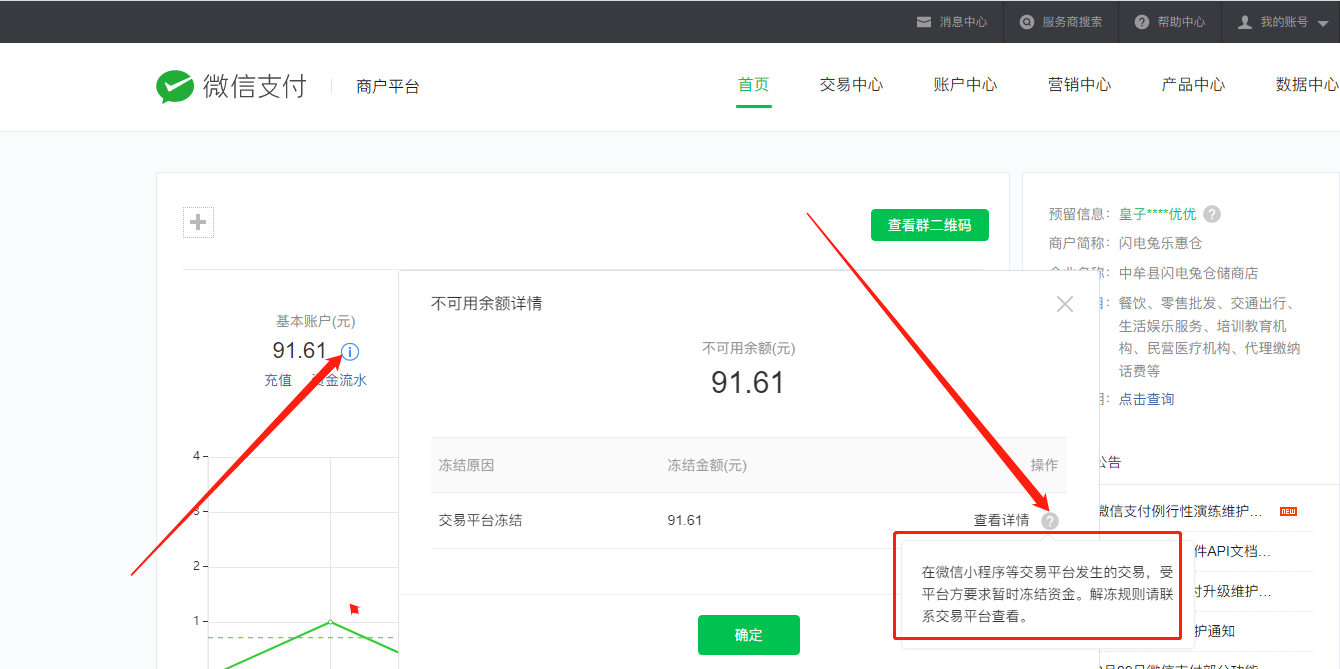Viewport: 1340px width, 669px height.
Task: Click the 冻结原因 column header
Action: (x=466, y=465)
